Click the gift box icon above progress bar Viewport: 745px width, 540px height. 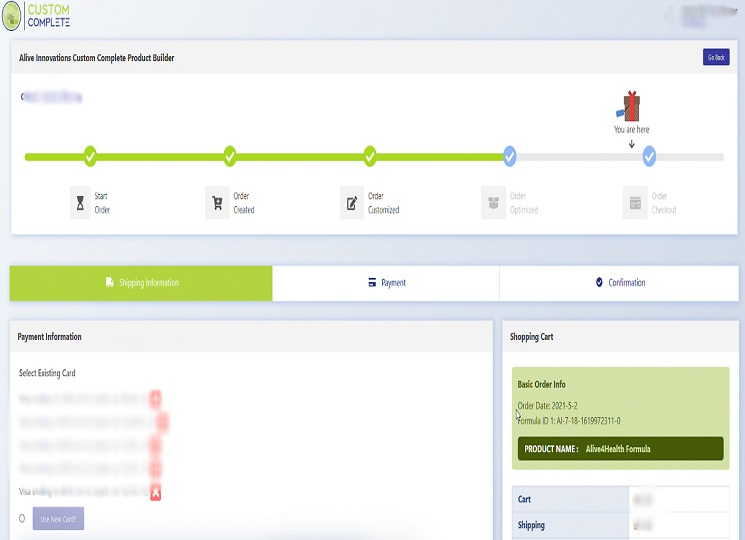pos(631,105)
